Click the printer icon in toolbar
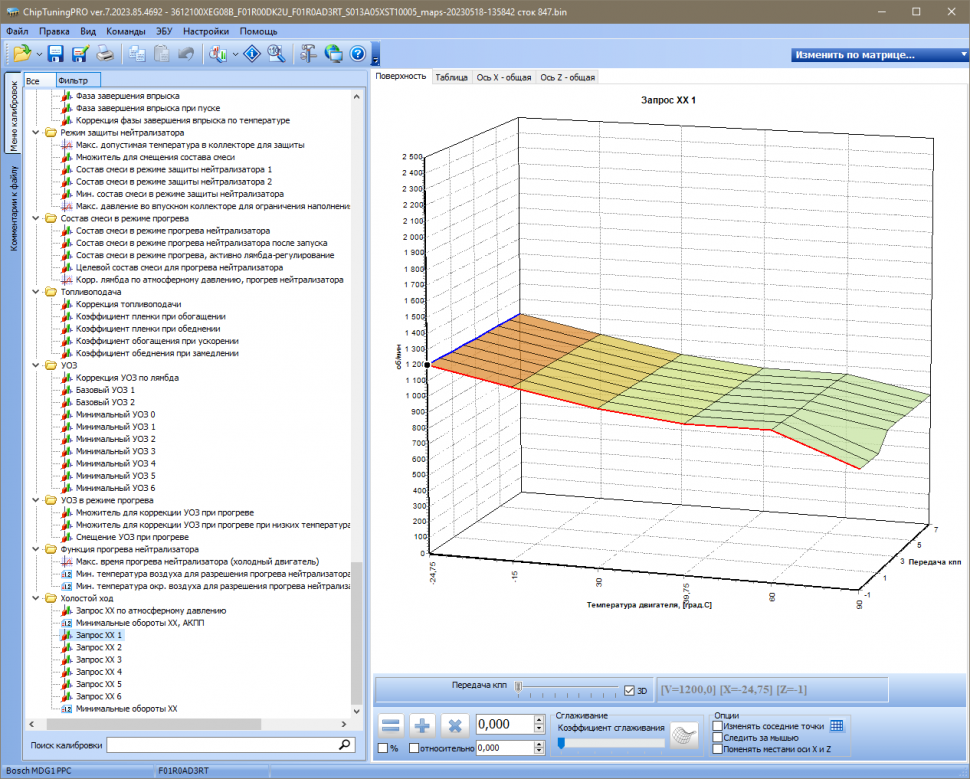Viewport: 970px width, 779px height. pyautogui.click(x=104, y=54)
